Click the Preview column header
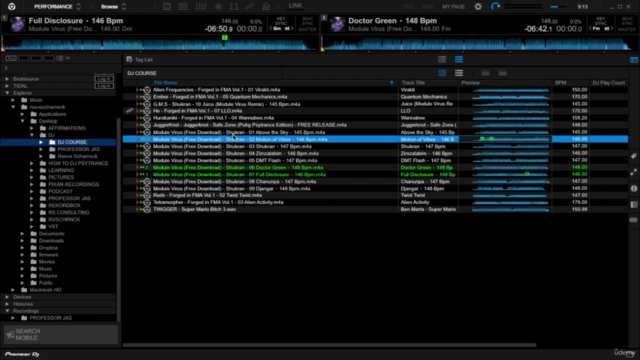640x360 pixels. [x=470, y=83]
